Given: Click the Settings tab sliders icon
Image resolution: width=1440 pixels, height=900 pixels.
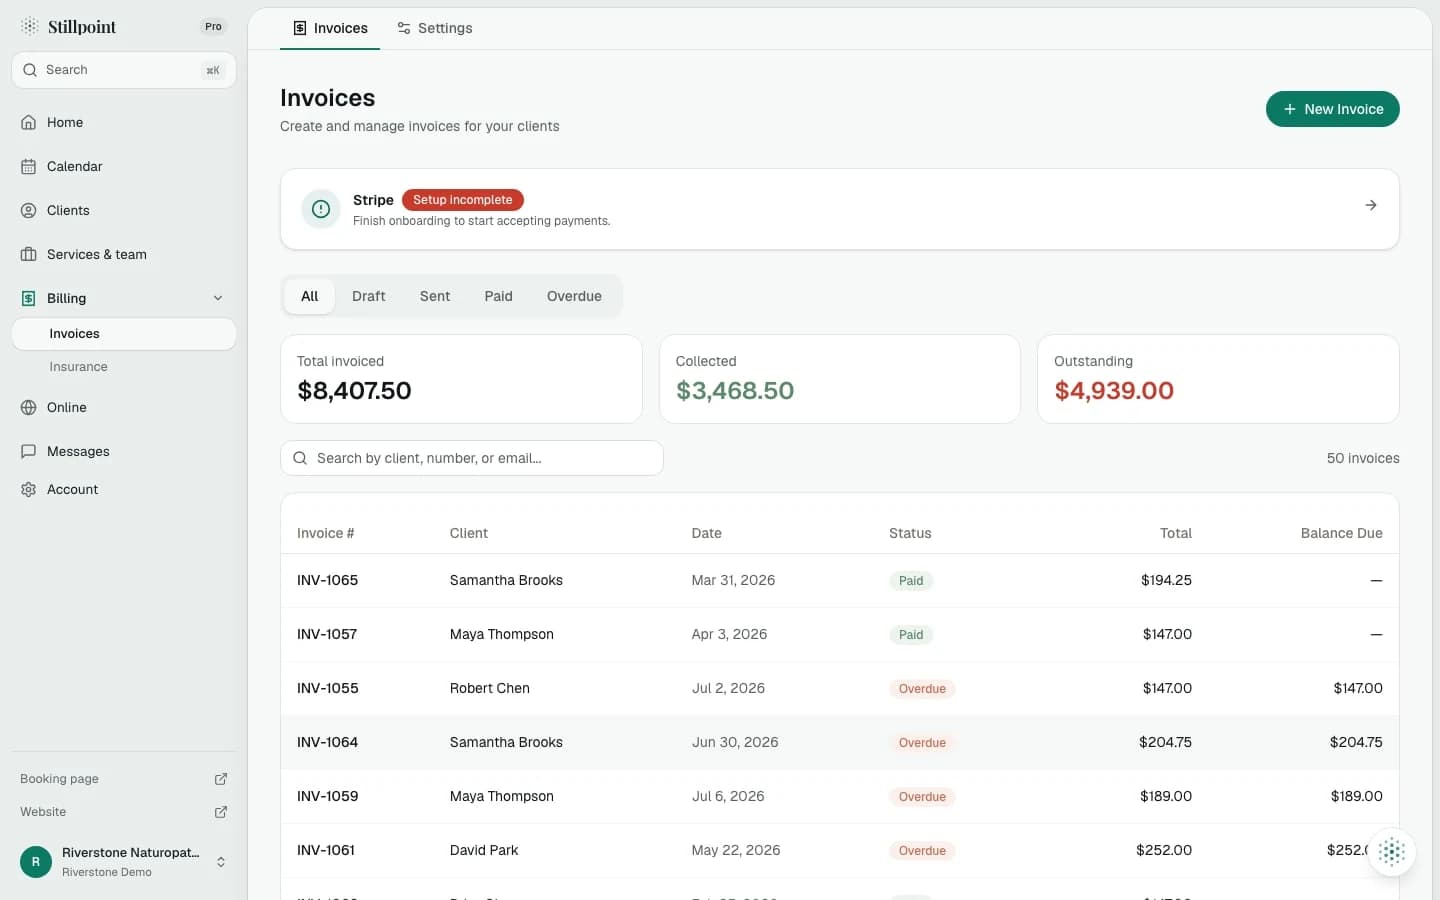Looking at the screenshot, I should (x=404, y=28).
